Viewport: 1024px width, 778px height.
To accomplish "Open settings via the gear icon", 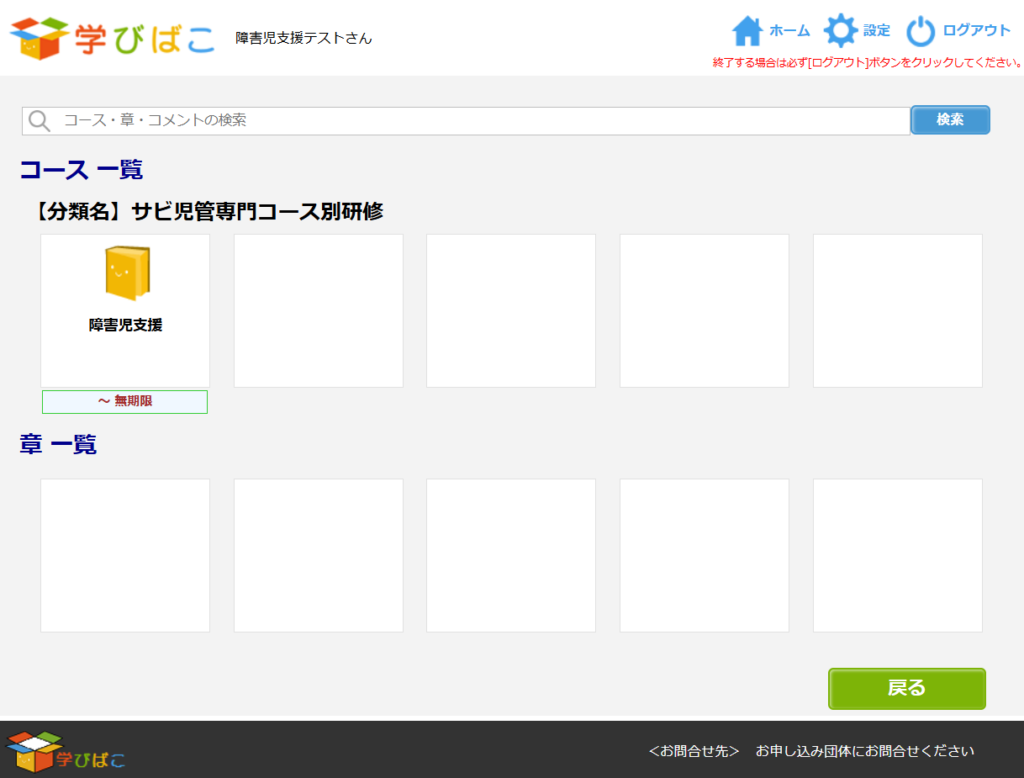I will (x=839, y=31).
